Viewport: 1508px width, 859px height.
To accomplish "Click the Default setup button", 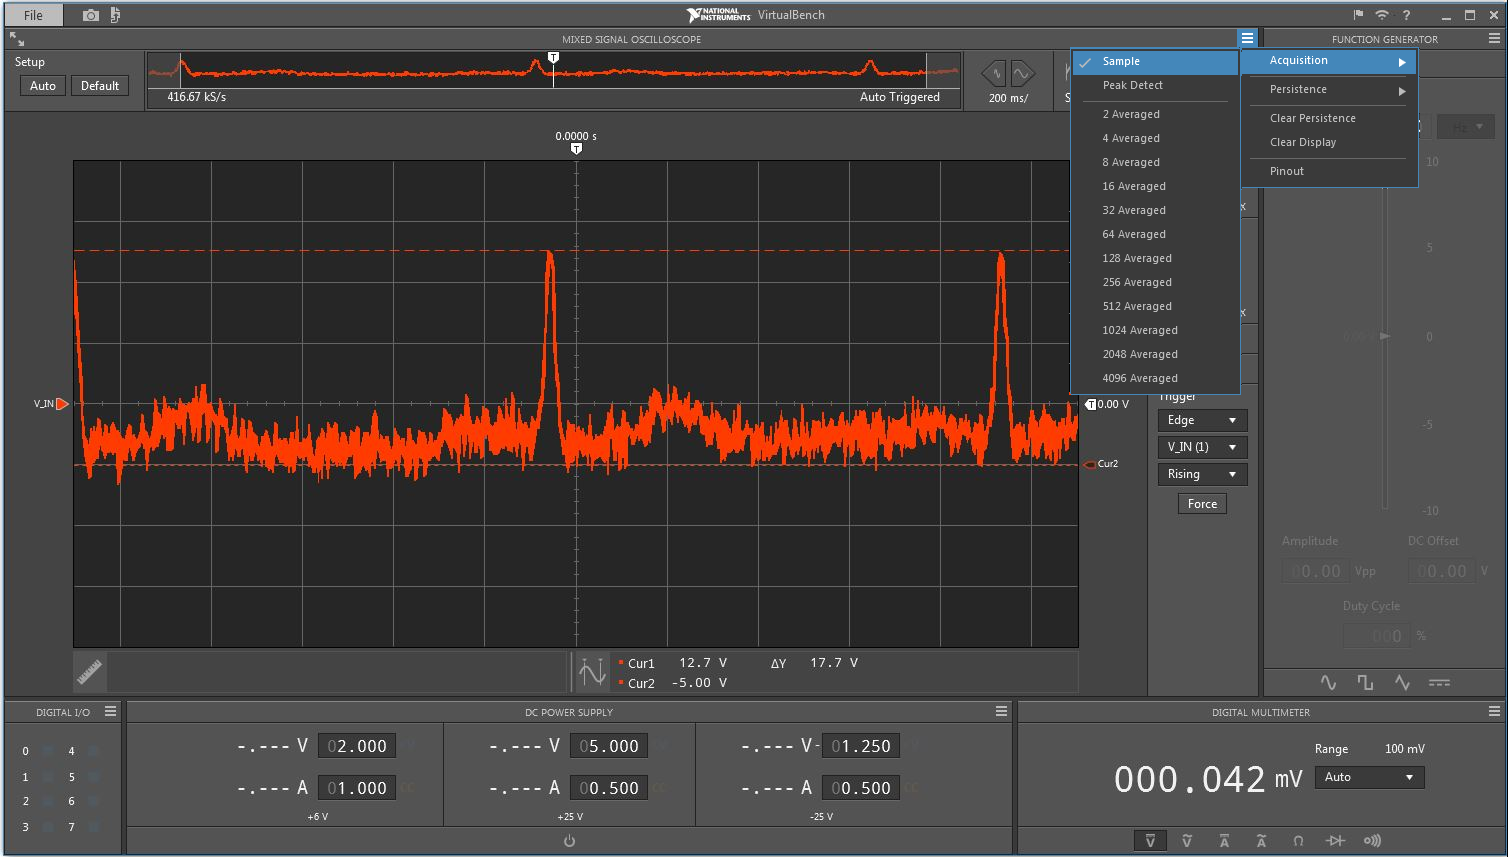I will (x=100, y=86).
